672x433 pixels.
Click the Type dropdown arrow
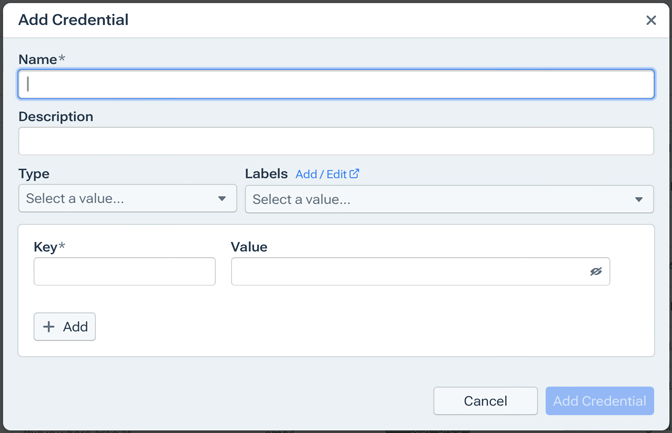[222, 199]
